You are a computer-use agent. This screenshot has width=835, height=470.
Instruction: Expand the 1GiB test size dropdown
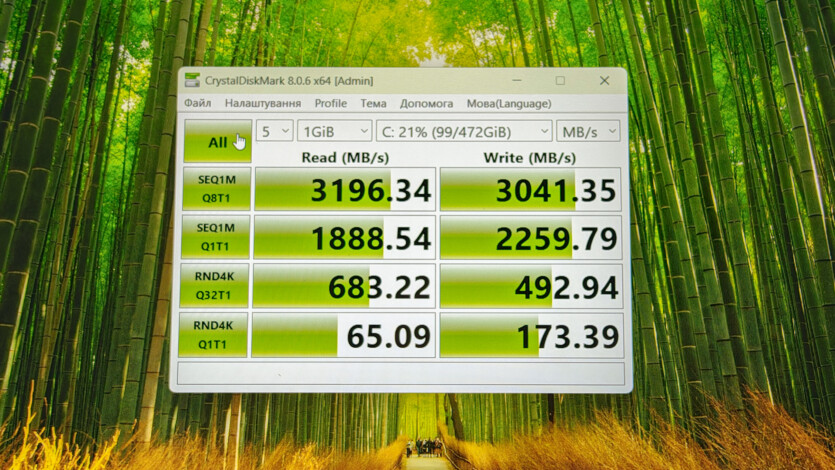tap(334, 131)
